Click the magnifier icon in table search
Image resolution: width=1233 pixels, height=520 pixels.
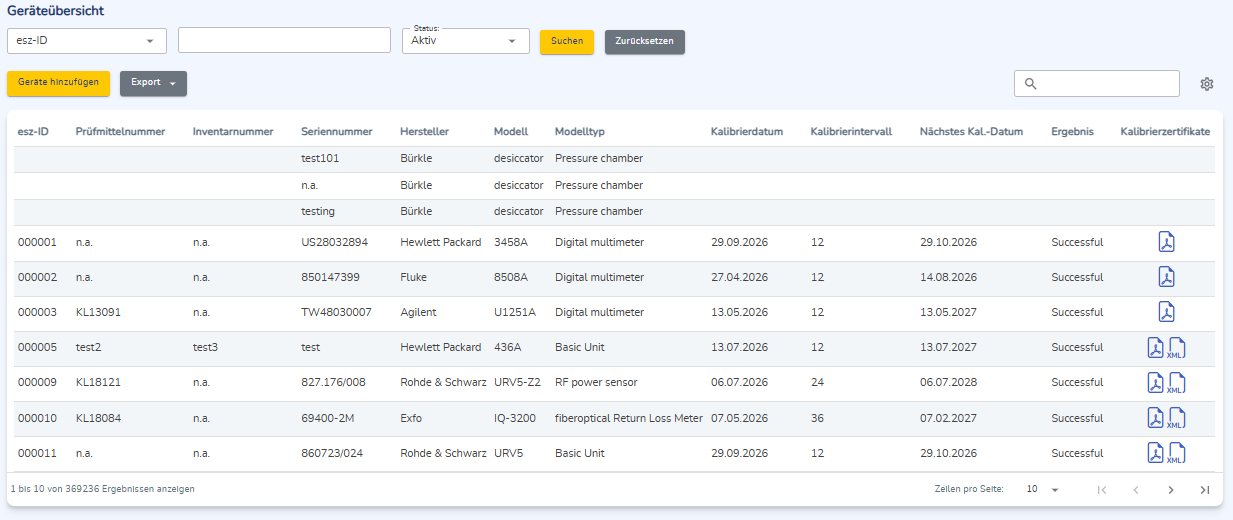coord(1031,84)
